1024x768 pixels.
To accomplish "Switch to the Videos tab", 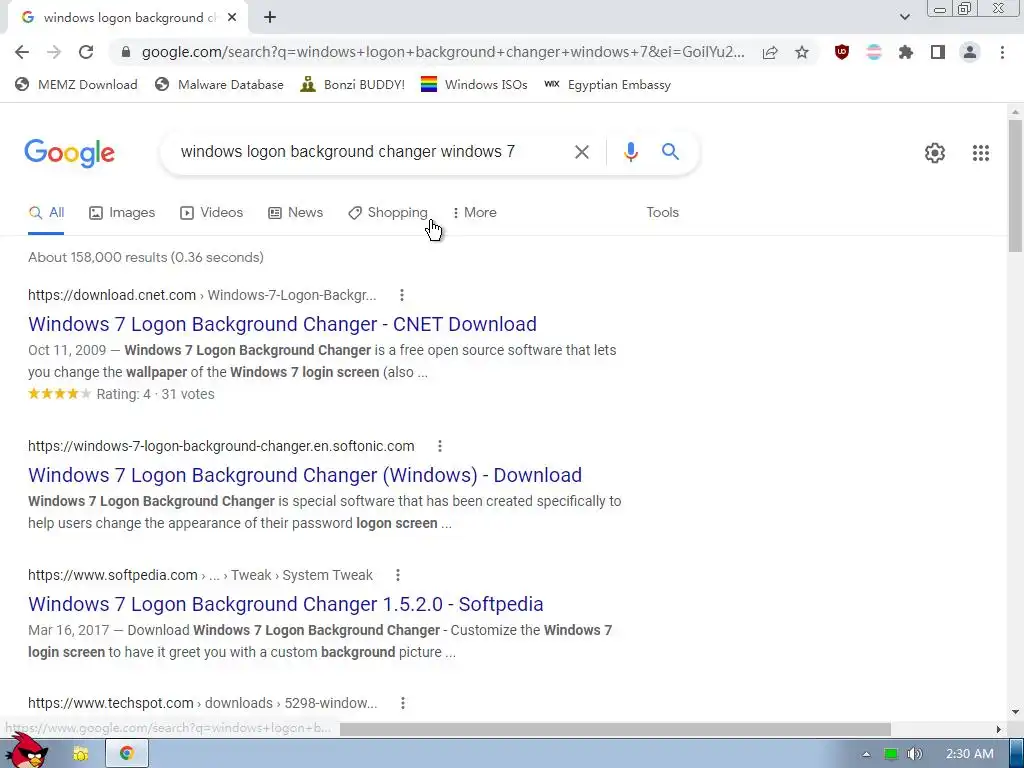I will pos(212,212).
